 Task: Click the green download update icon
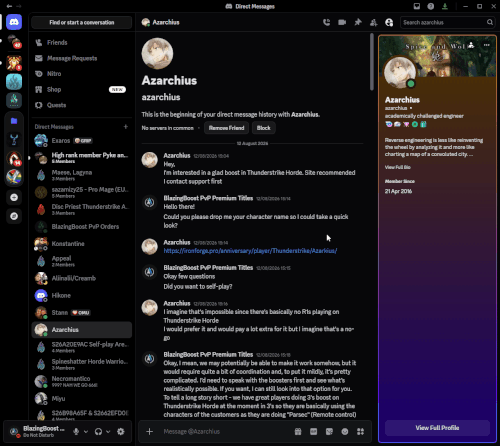pos(445,6)
